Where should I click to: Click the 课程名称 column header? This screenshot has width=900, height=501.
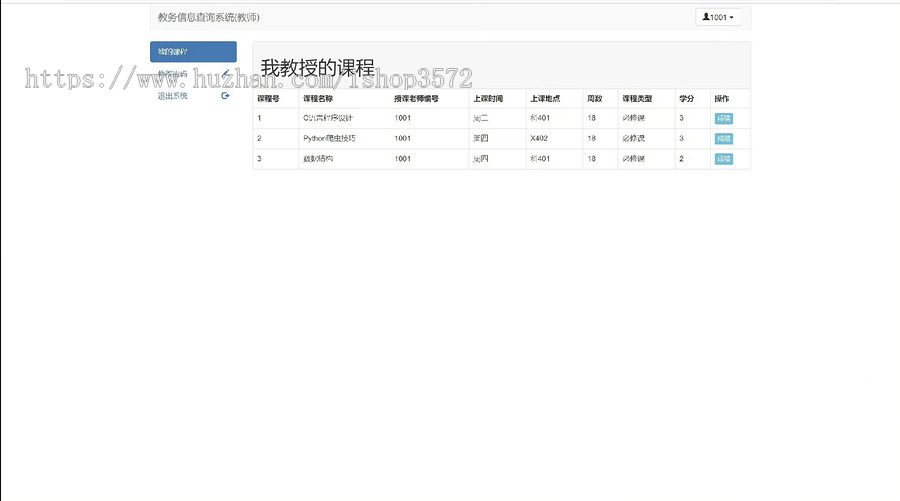(x=318, y=99)
